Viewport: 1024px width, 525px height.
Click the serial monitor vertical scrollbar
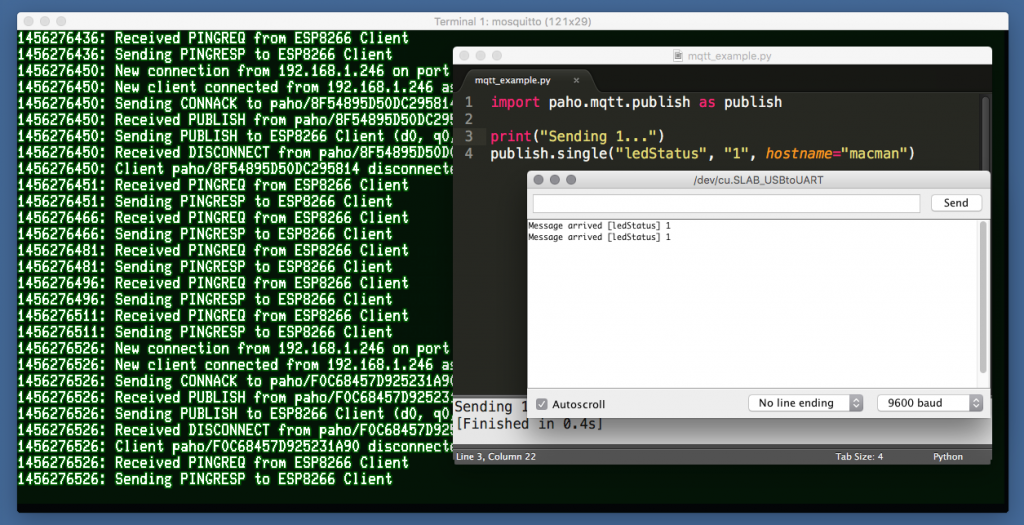click(x=983, y=300)
